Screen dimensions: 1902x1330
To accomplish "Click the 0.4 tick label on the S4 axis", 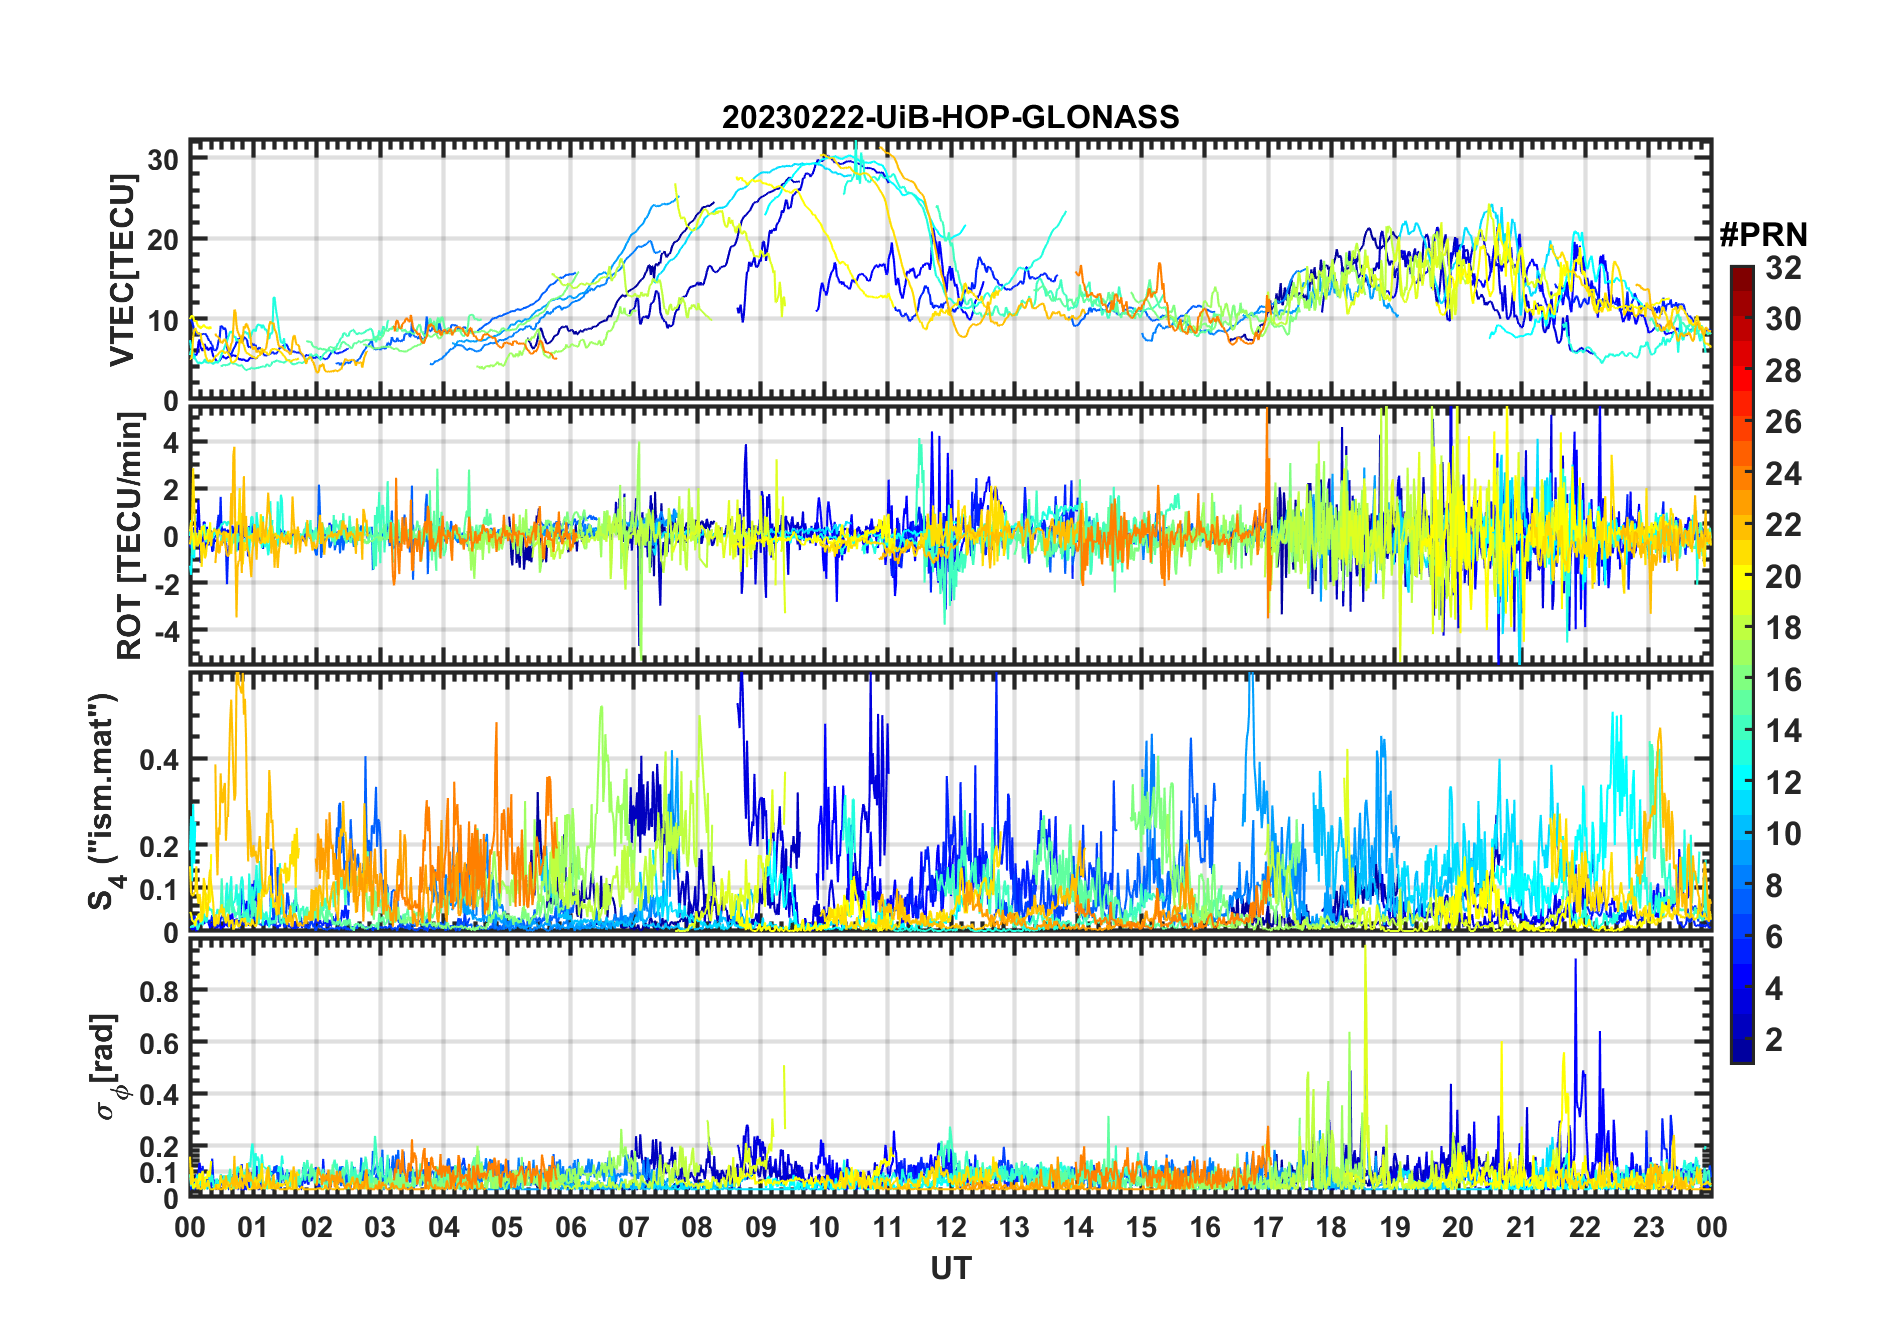I will coord(159,760).
